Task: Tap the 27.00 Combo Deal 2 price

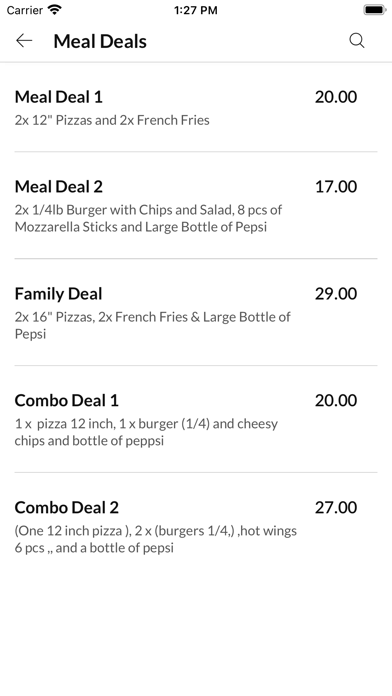Action: pyautogui.click(x=336, y=507)
